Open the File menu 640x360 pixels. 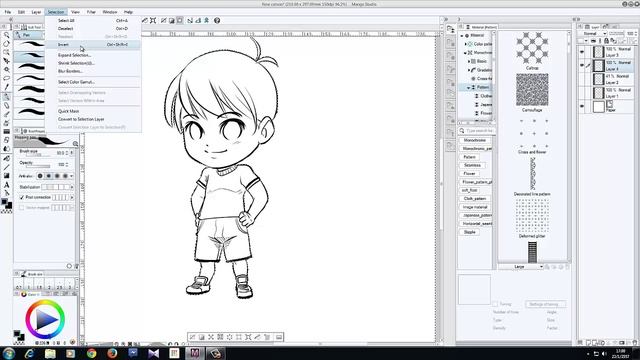tap(8, 12)
